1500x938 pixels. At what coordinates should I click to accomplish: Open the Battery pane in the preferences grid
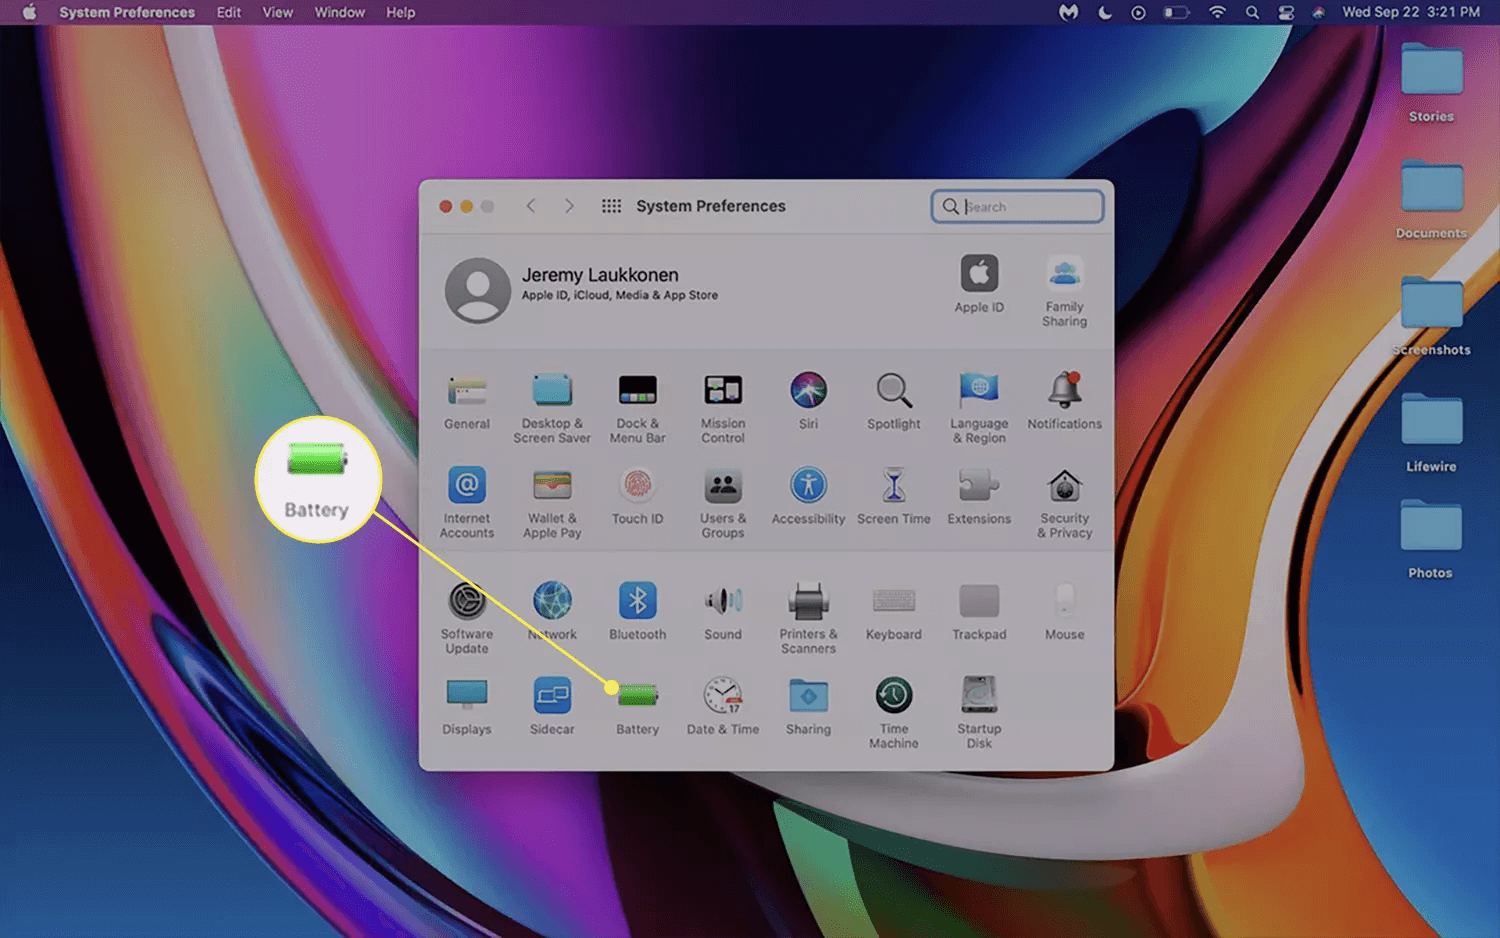[x=638, y=707]
